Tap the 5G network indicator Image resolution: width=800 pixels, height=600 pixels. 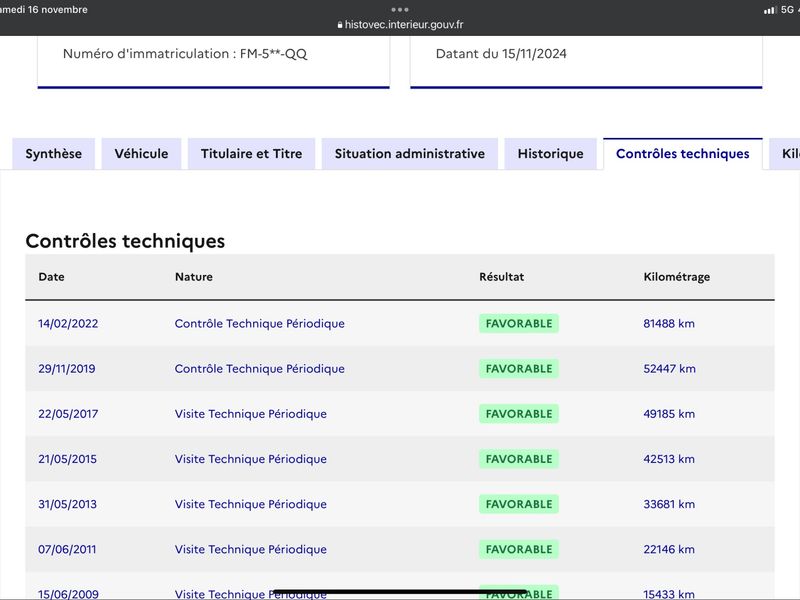pyautogui.click(x=787, y=9)
